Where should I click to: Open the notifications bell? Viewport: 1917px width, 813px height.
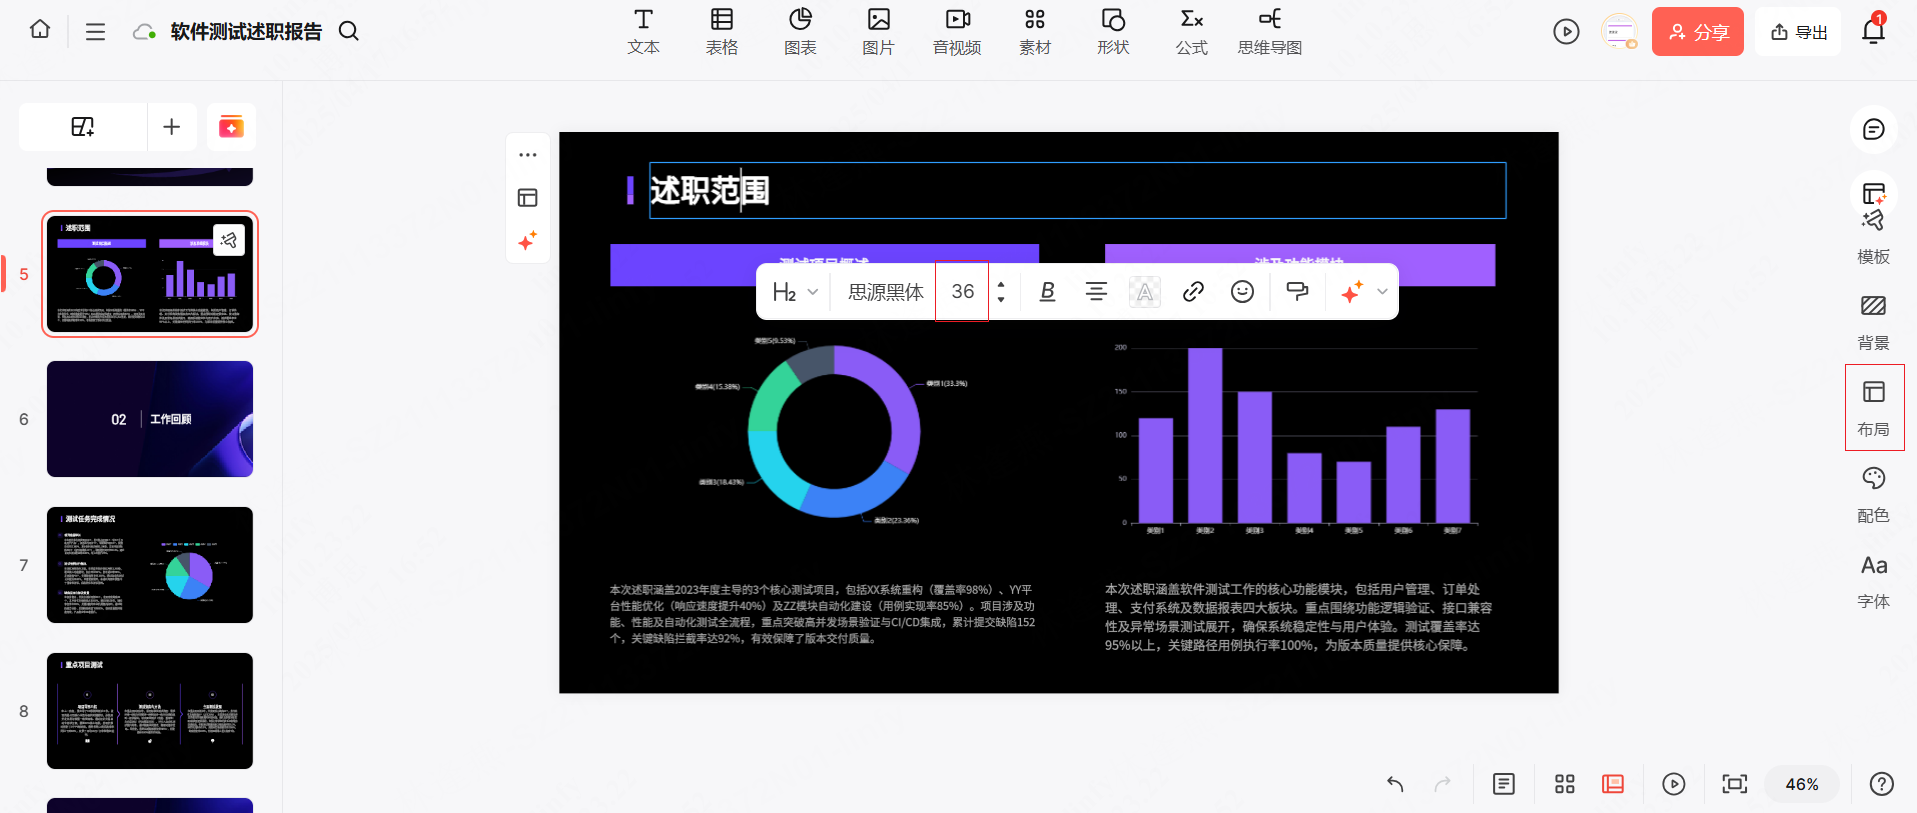pyautogui.click(x=1873, y=31)
